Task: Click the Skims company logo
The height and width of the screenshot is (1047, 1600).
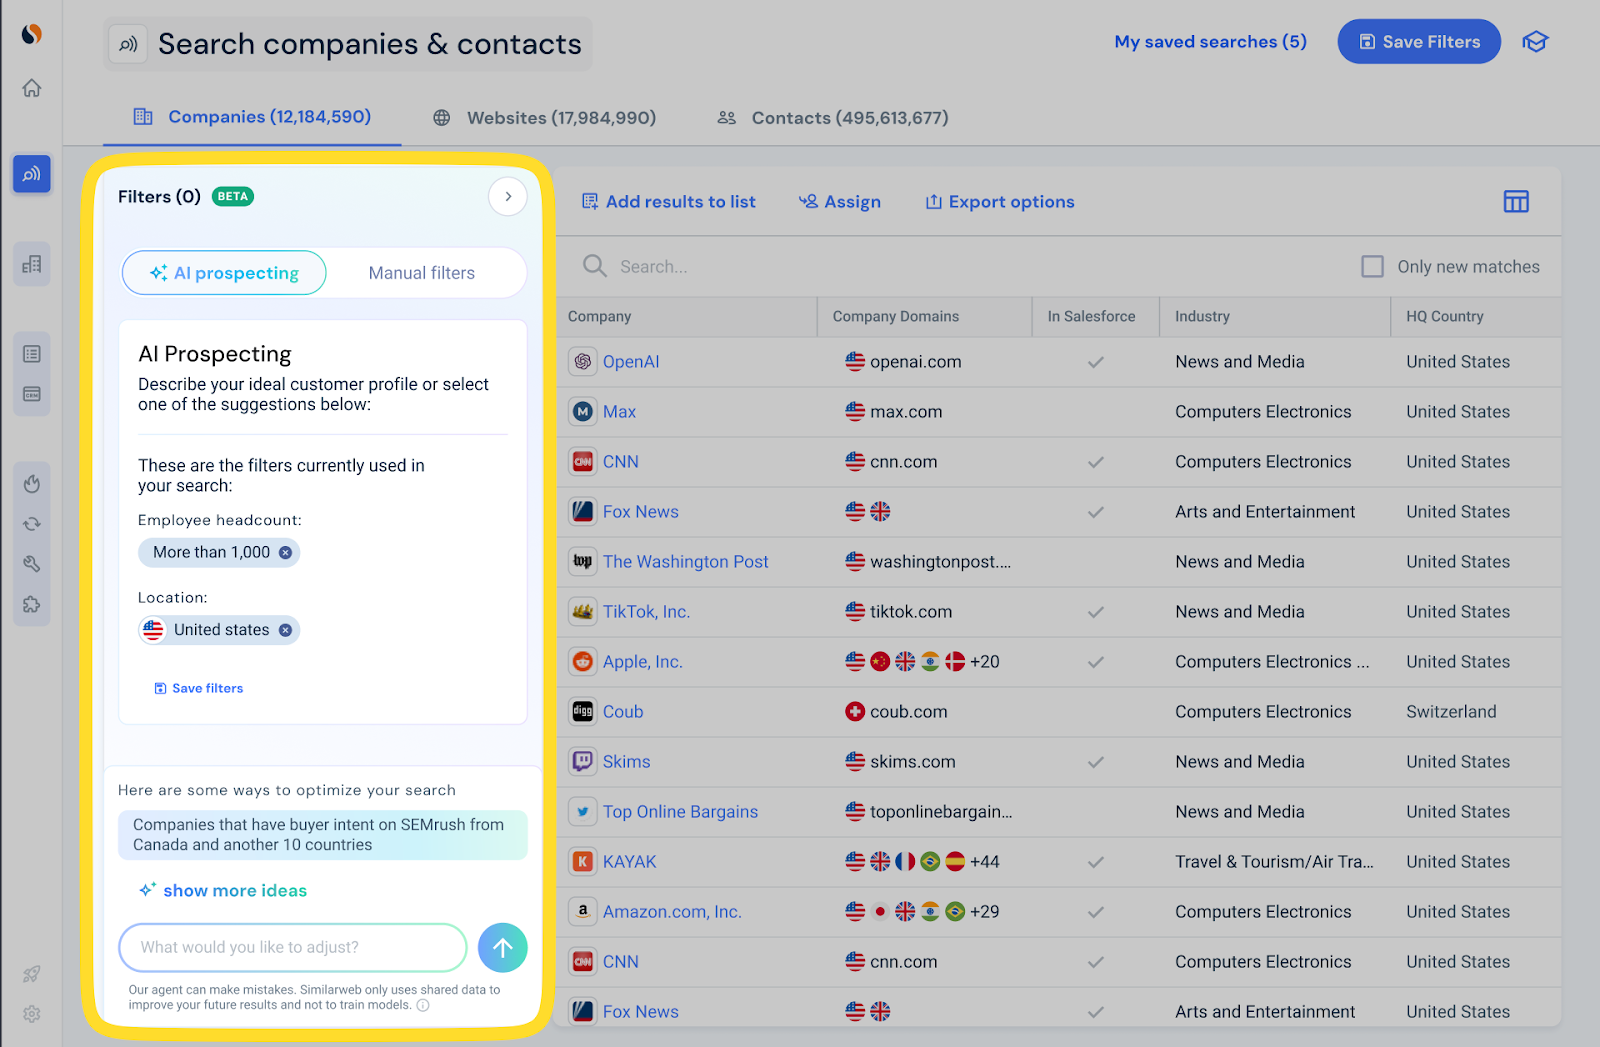Action: click(x=583, y=761)
